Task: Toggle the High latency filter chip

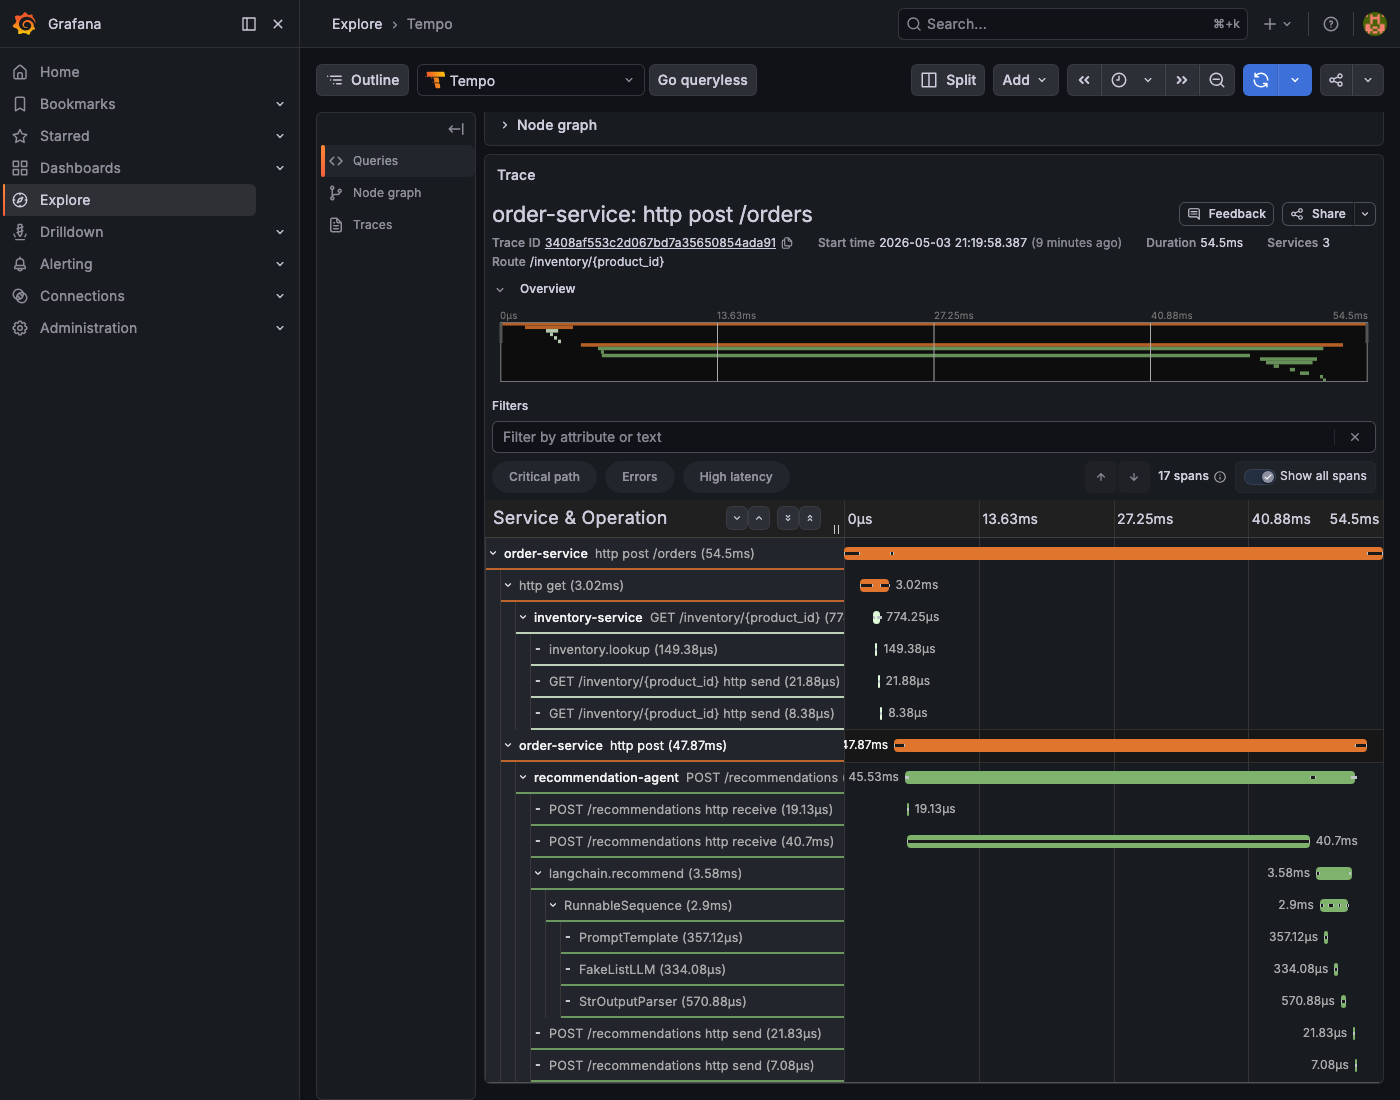Action: coord(736,477)
